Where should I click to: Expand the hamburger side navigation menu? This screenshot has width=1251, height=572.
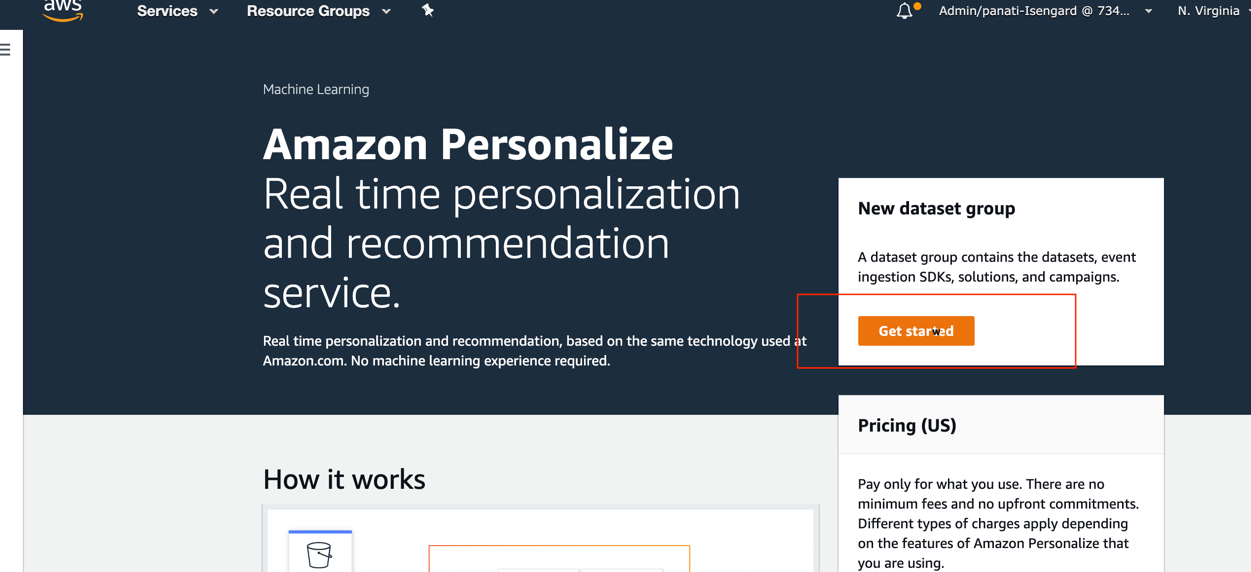6,49
